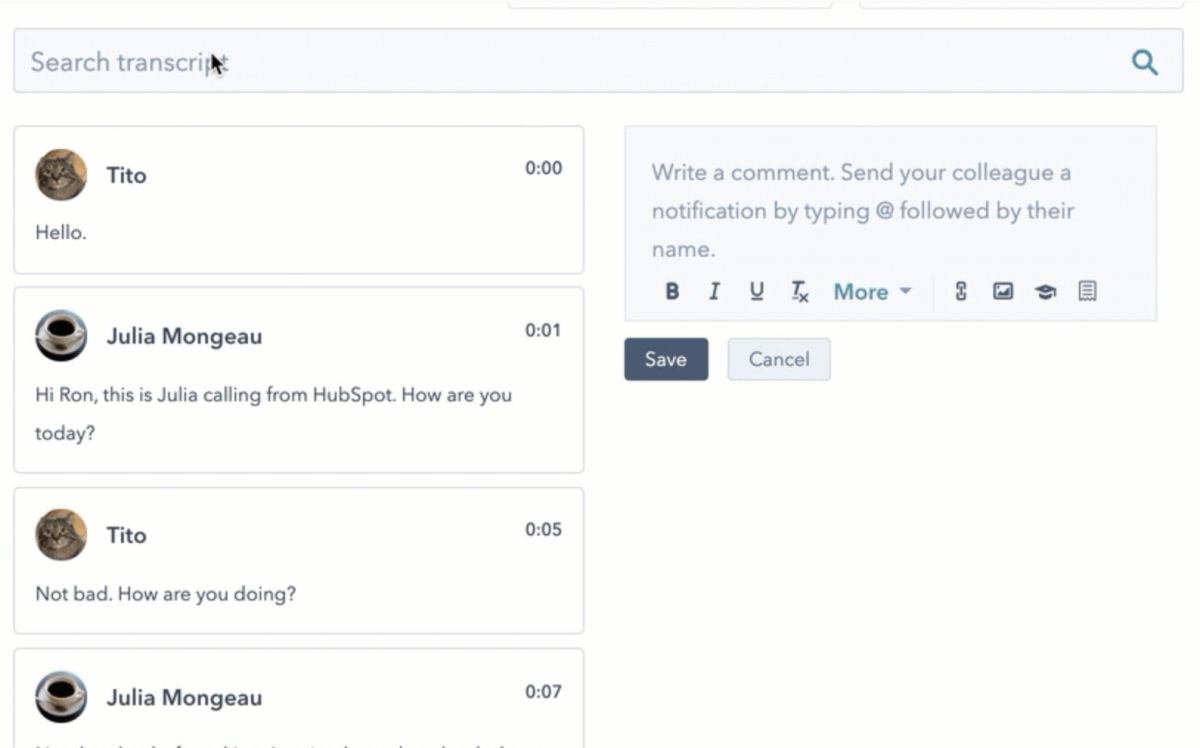Jump to the 0:05 timestamp

pos(543,530)
